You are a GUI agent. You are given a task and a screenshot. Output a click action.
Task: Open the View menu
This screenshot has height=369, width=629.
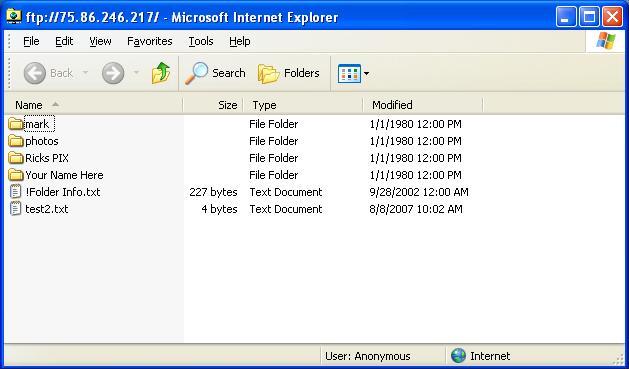[x=100, y=41]
